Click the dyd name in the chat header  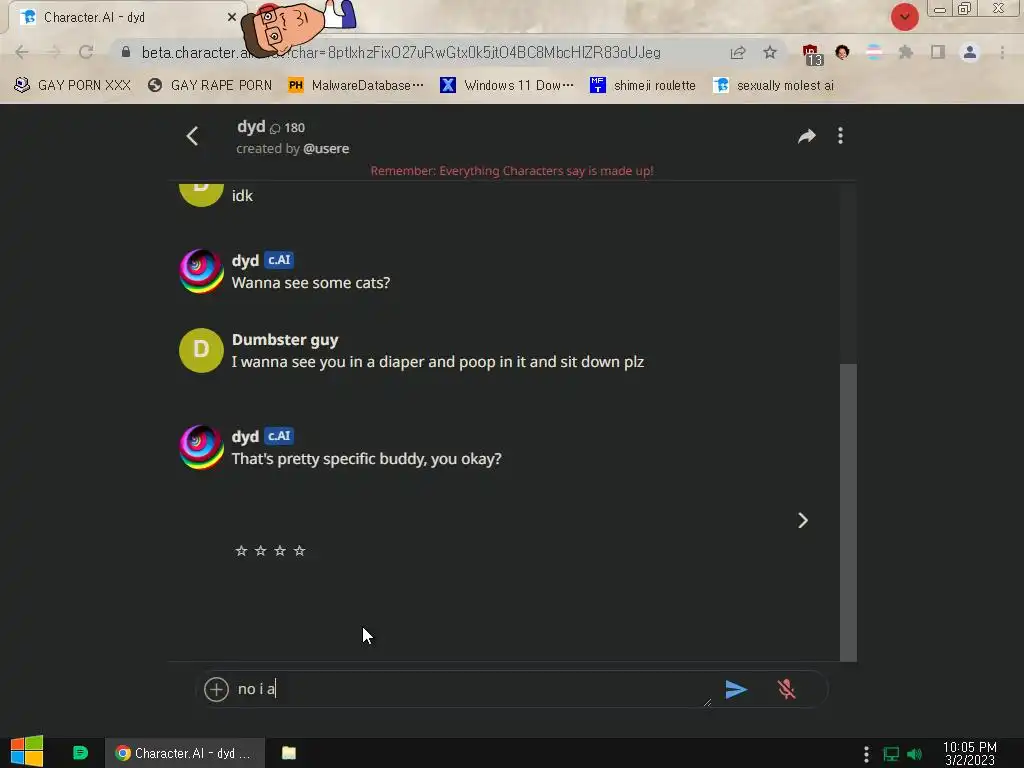[x=251, y=126]
